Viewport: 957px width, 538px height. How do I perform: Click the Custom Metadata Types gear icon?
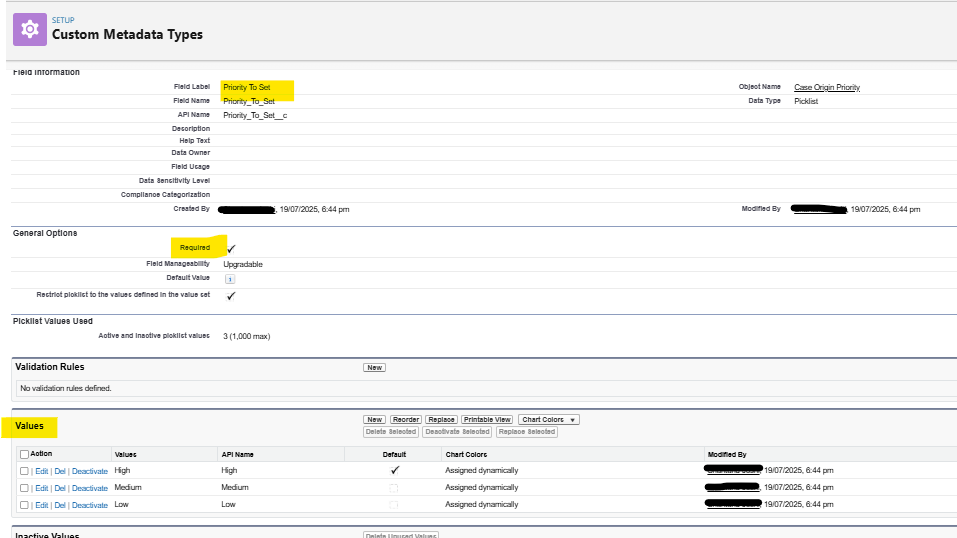click(29, 29)
